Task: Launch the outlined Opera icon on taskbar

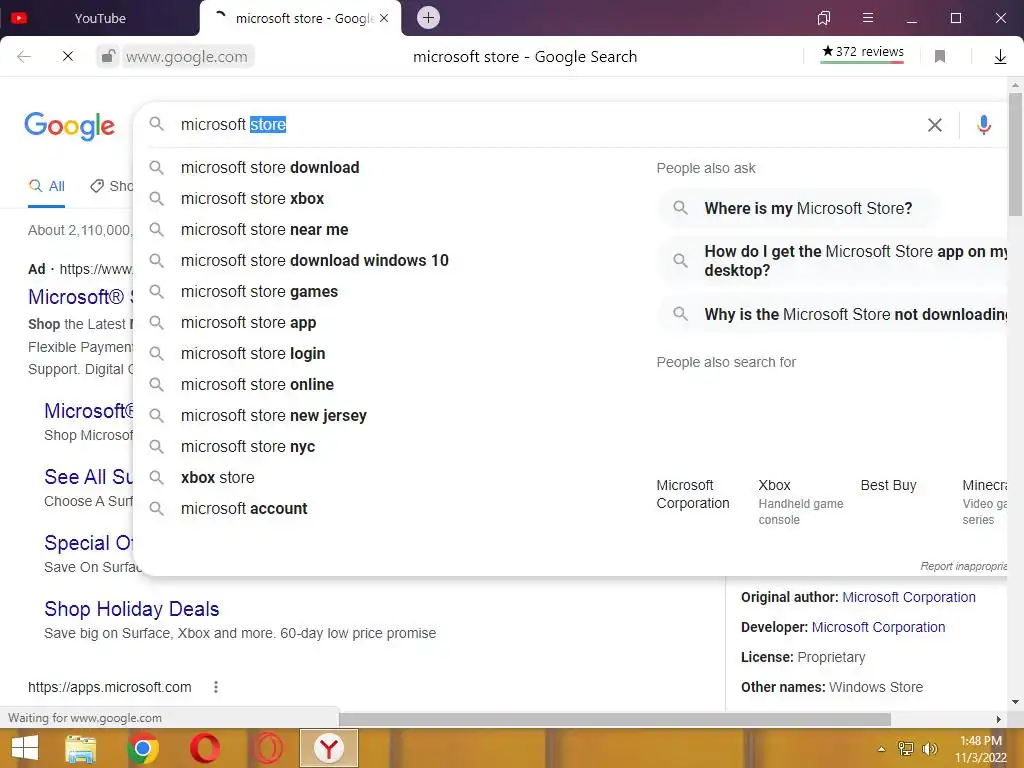Action: point(266,748)
